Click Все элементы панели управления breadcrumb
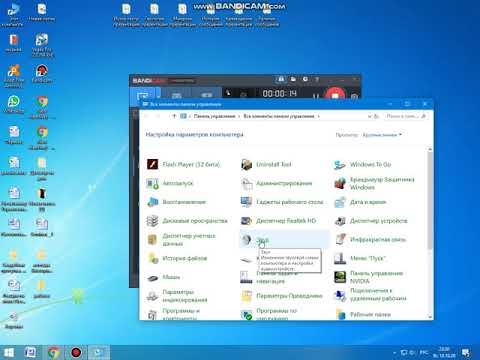 pyautogui.click(x=279, y=116)
